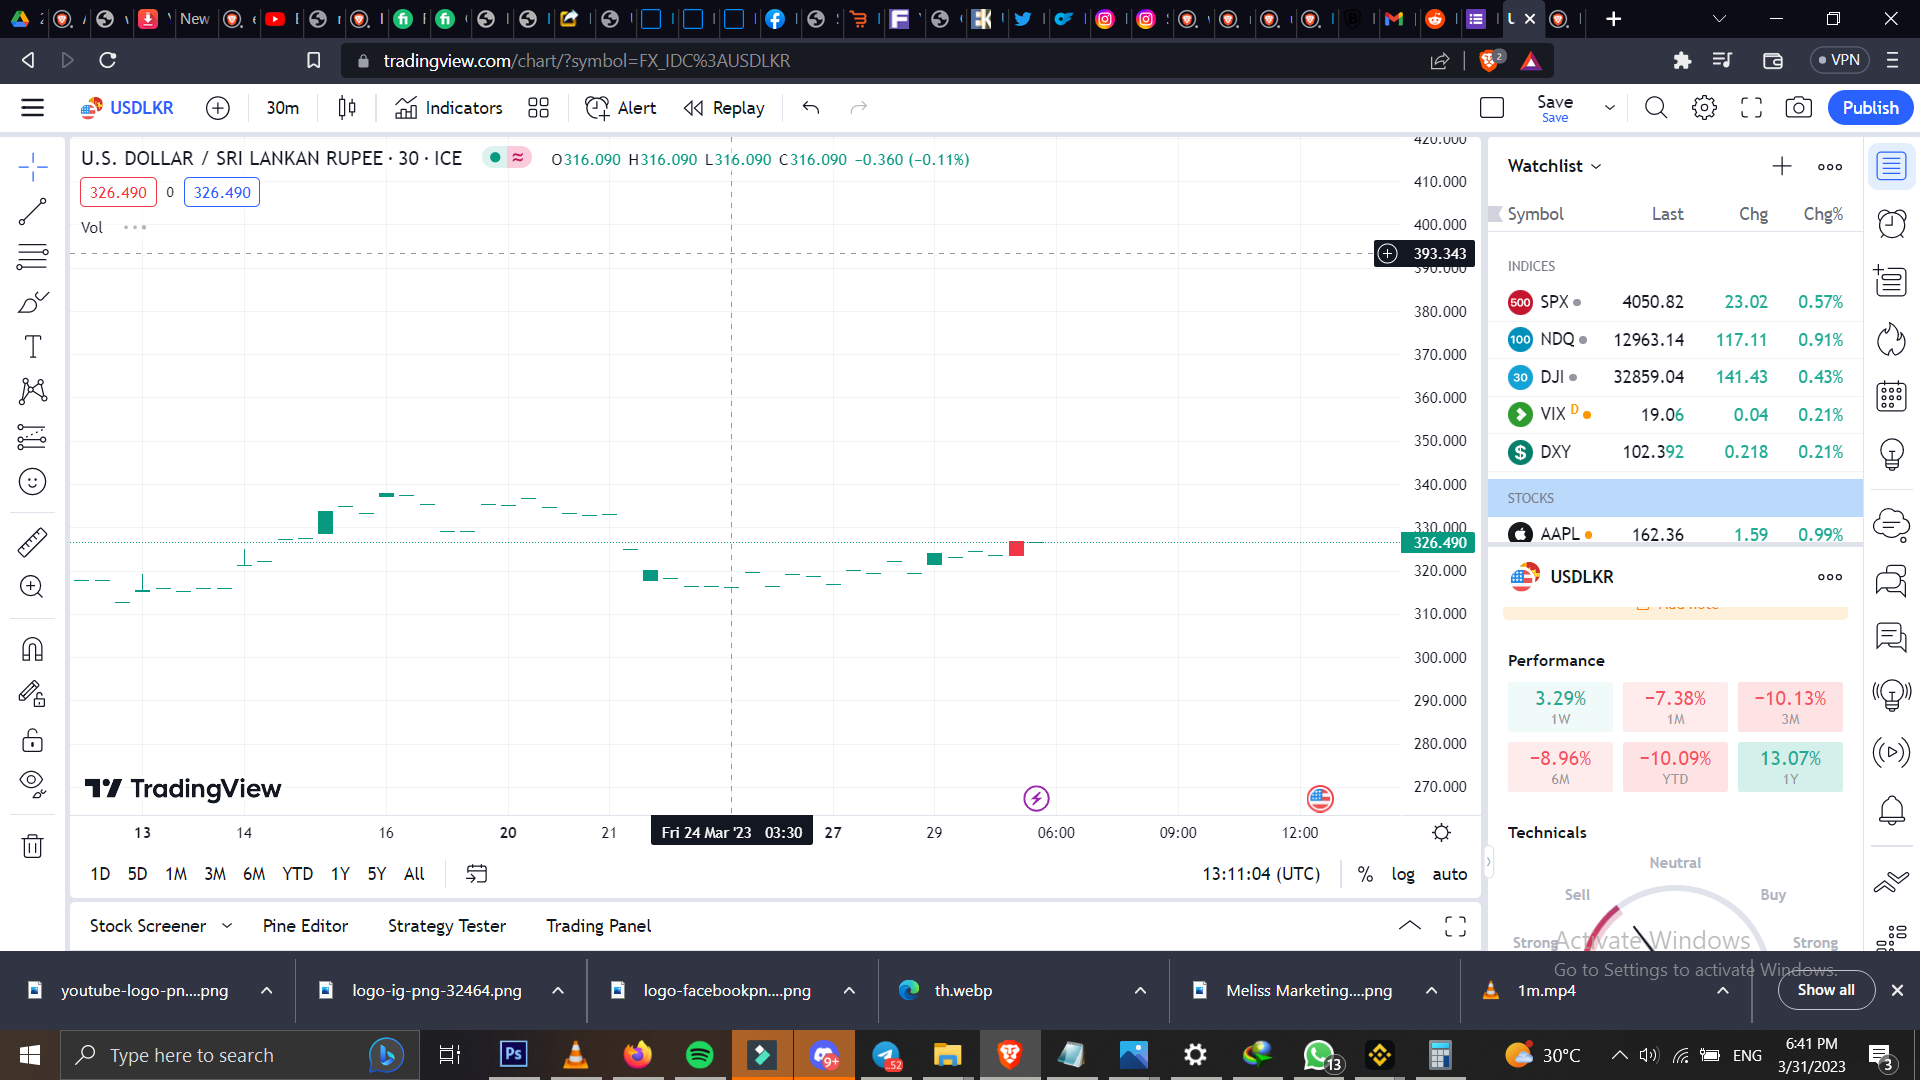Expand the Stock Screener dropdown arrow
This screenshot has height=1080, width=1920.
click(227, 926)
